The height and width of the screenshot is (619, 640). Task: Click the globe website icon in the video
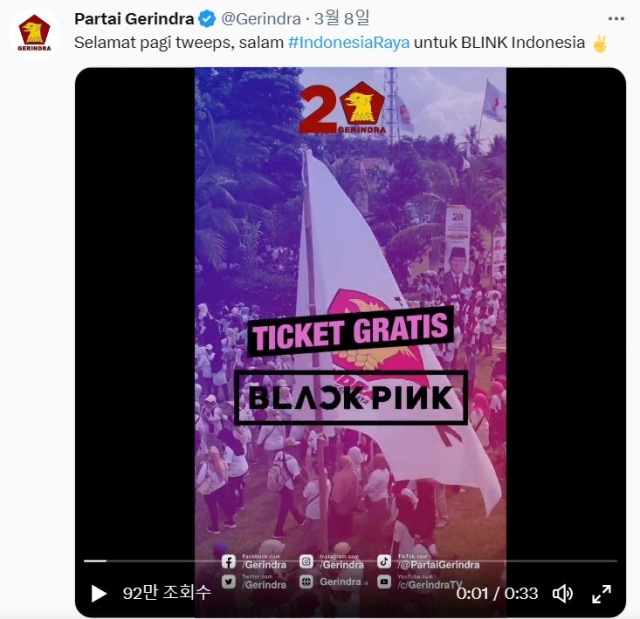tap(306, 582)
